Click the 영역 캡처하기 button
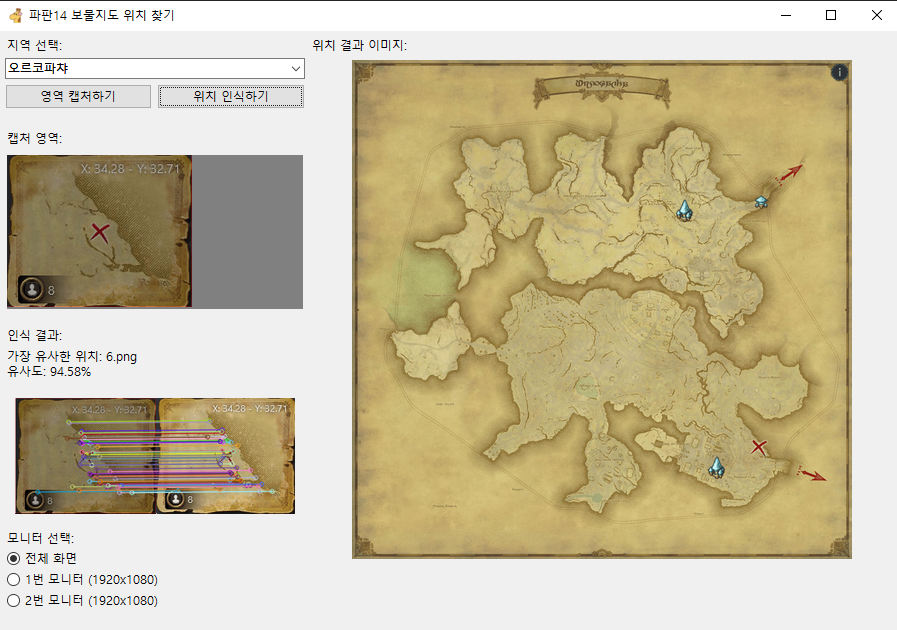The height and width of the screenshot is (630, 897). pos(78,96)
